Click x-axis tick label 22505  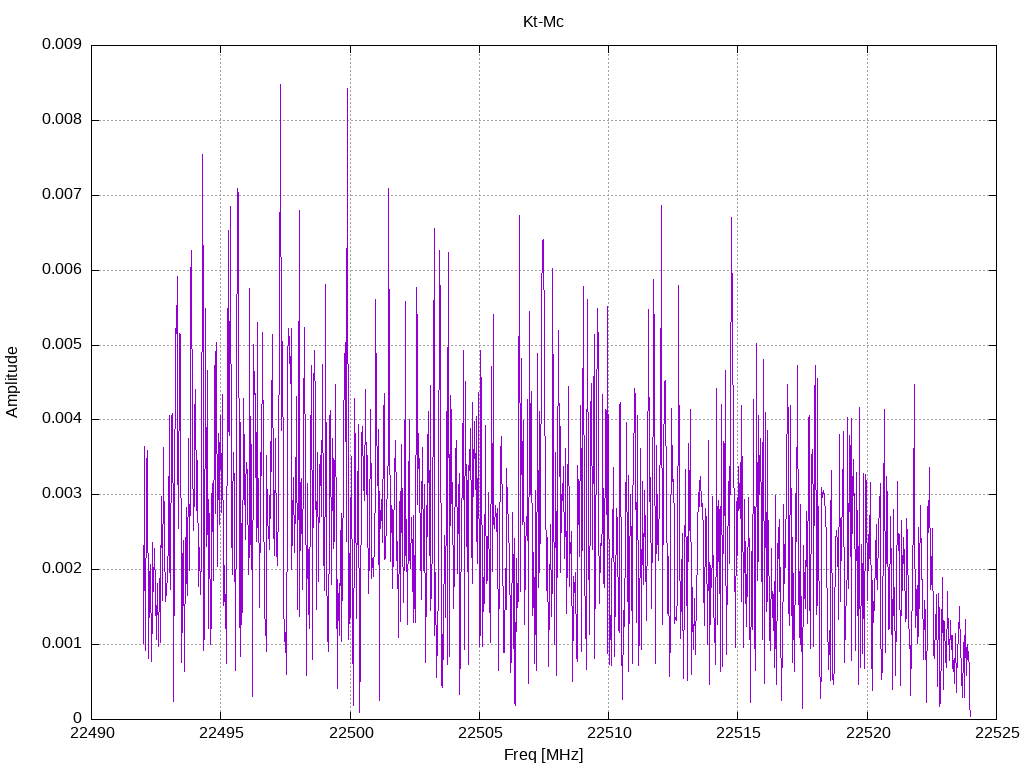480,733
